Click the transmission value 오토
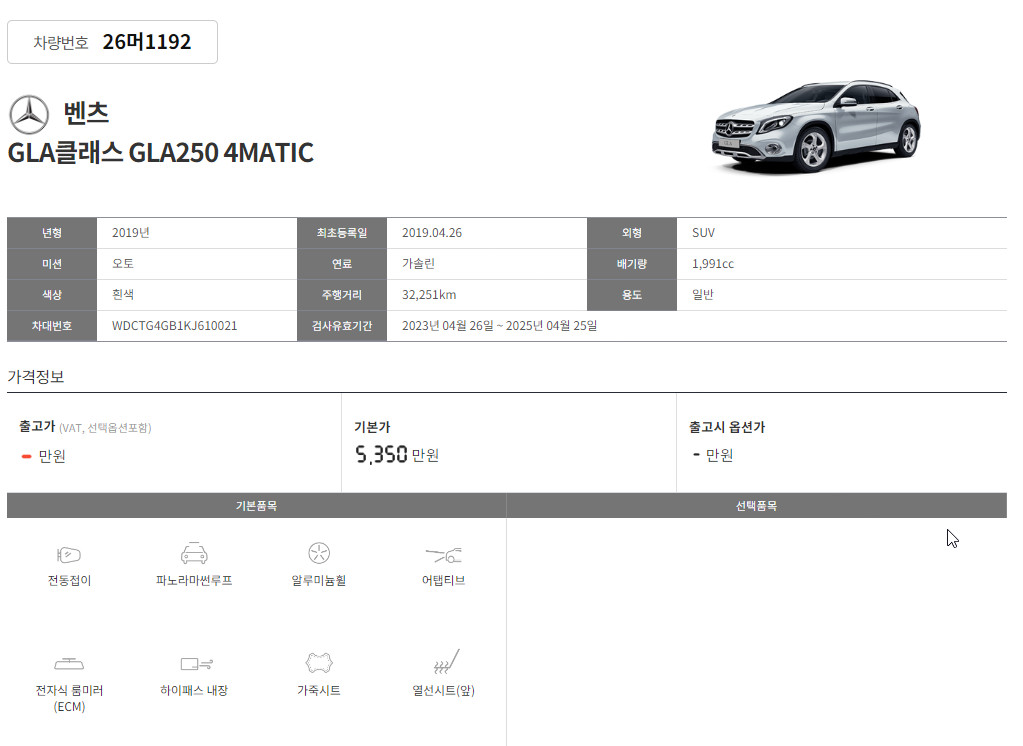Image resolution: width=1023 pixels, height=746 pixels. click(x=123, y=264)
